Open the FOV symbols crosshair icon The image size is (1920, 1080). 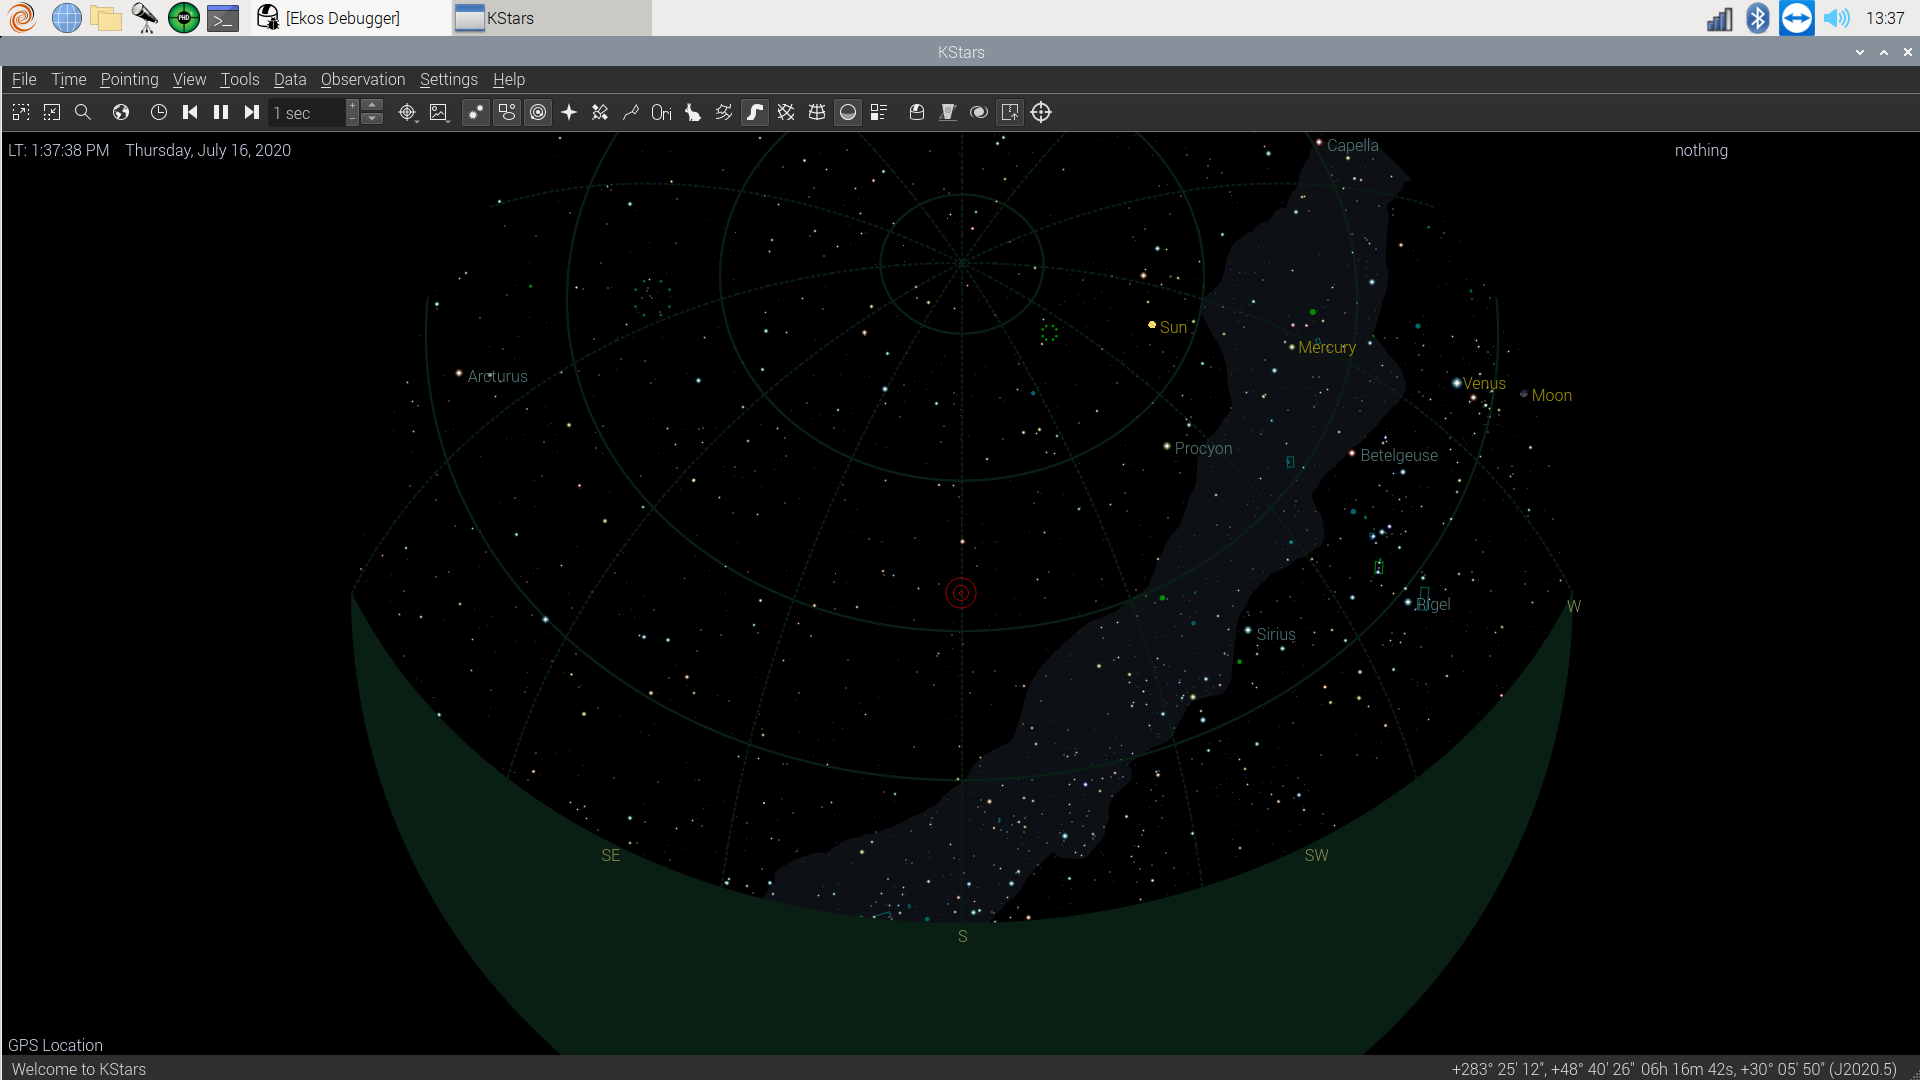click(1041, 113)
